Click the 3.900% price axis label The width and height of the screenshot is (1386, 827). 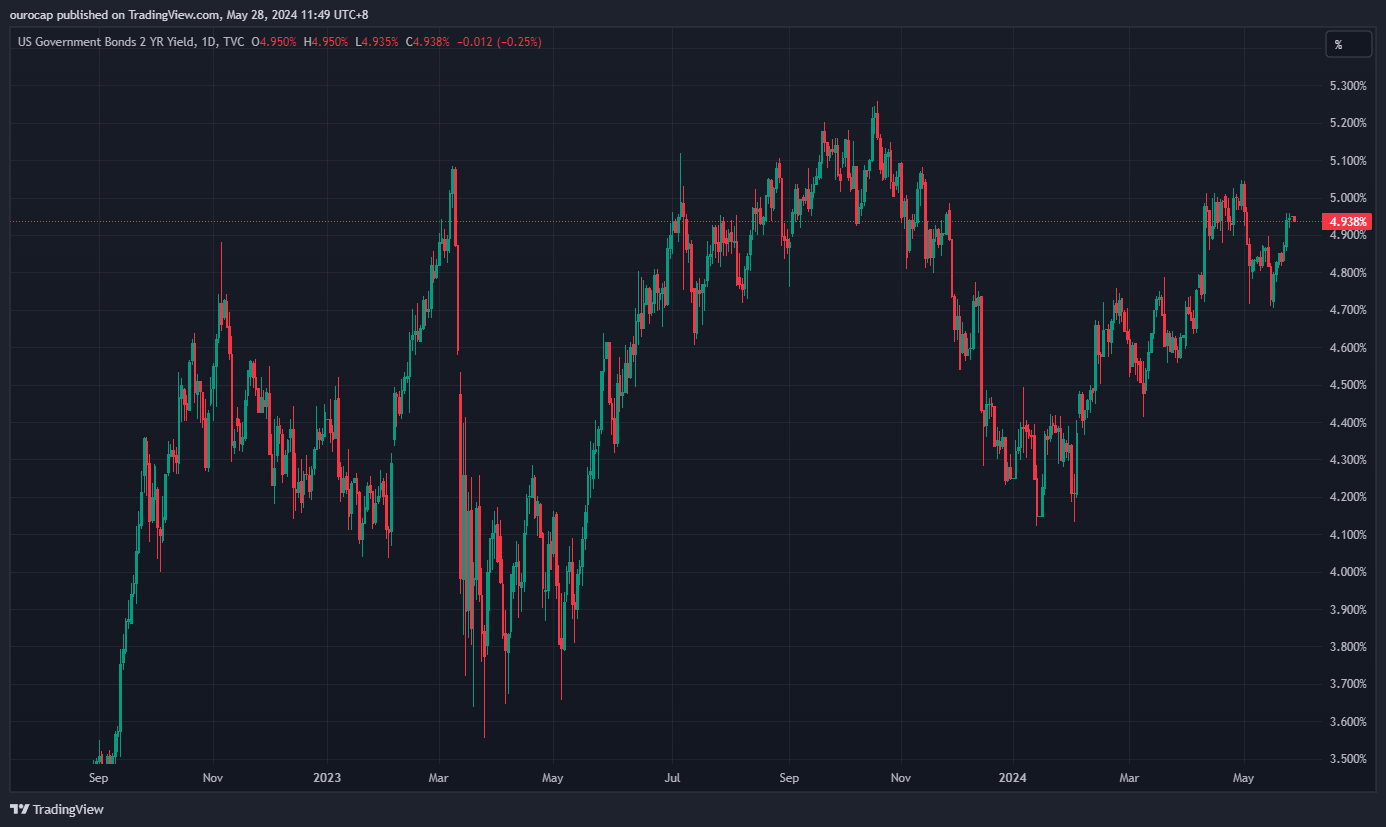tap(1347, 610)
